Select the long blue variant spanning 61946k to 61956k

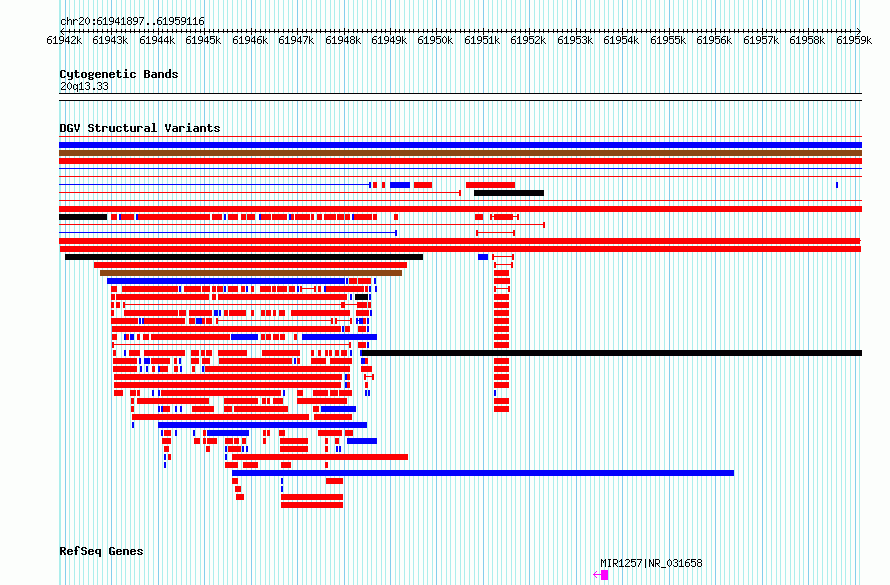click(483, 473)
